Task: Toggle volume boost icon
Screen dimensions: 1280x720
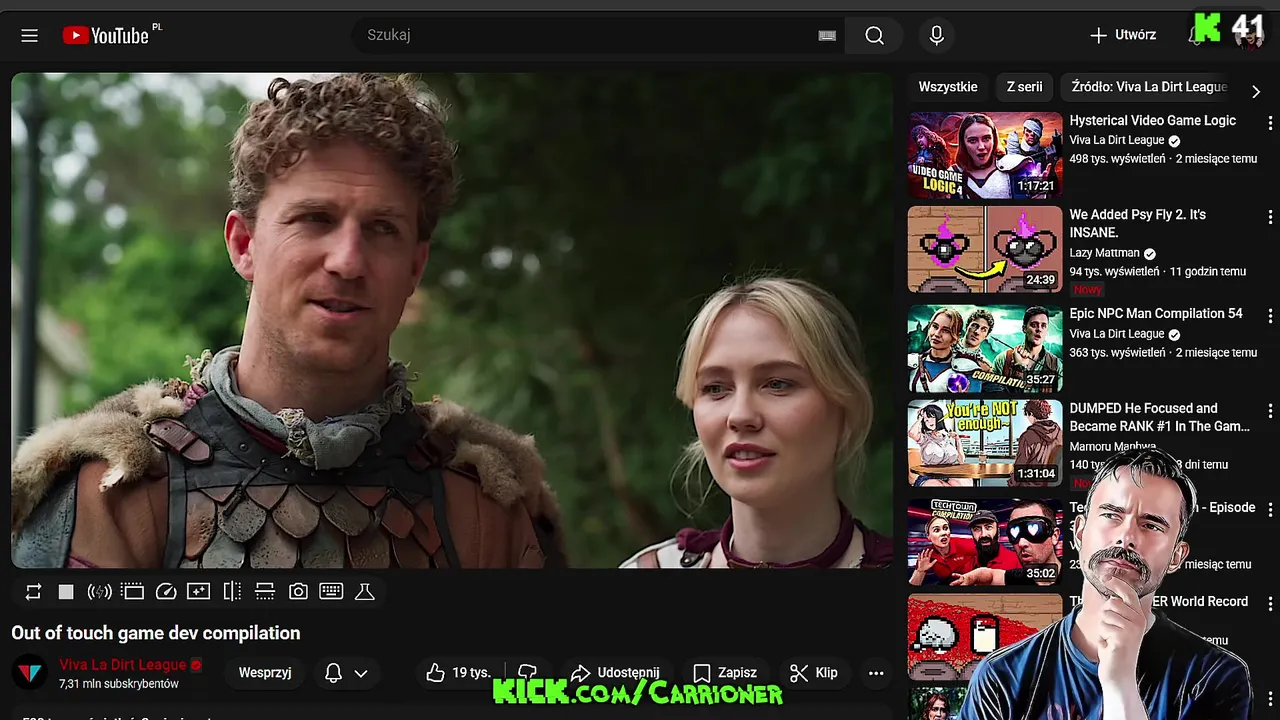Action: coord(99,592)
